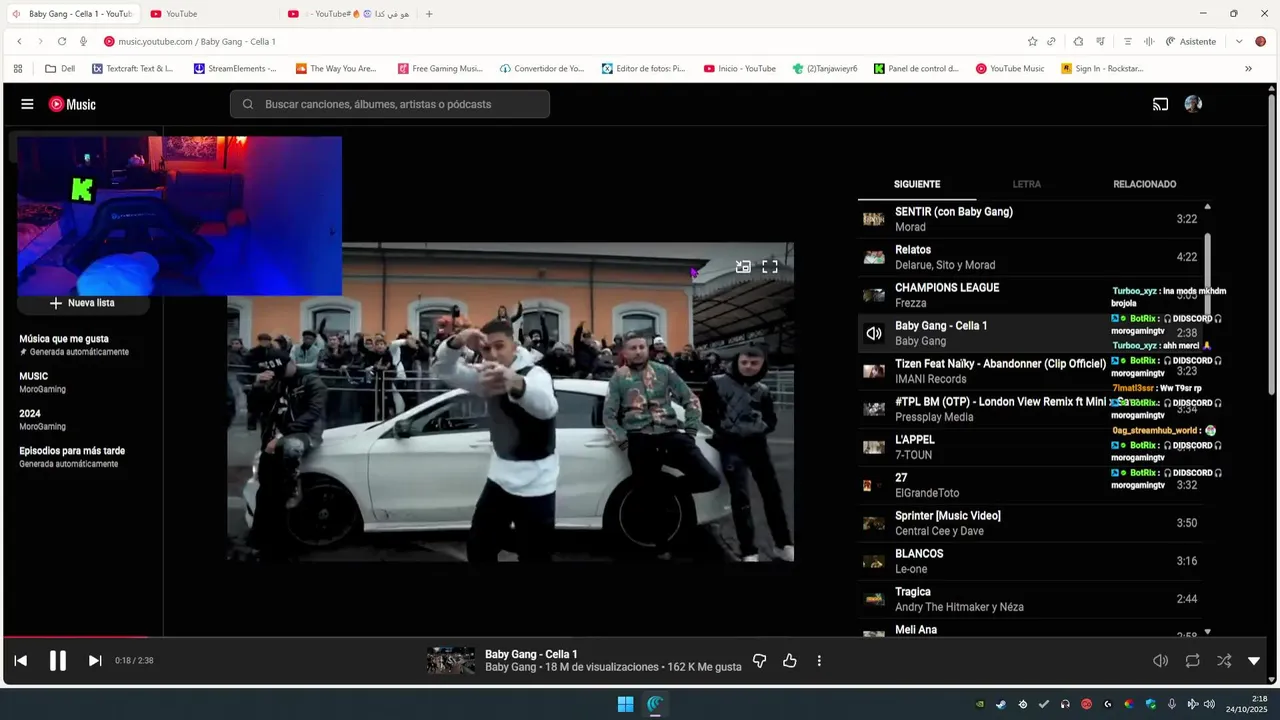Click the speaker icon on the playing queue item

[x=874, y=333]
